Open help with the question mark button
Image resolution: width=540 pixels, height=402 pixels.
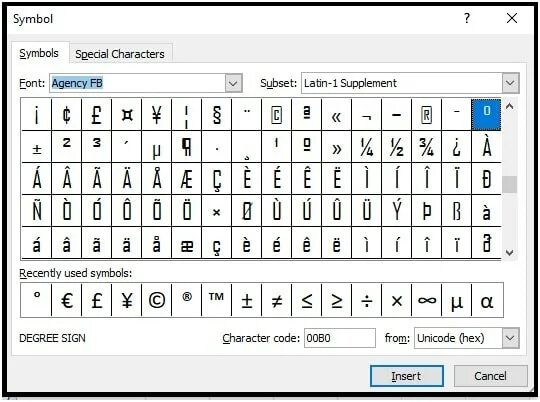(467, 18)
